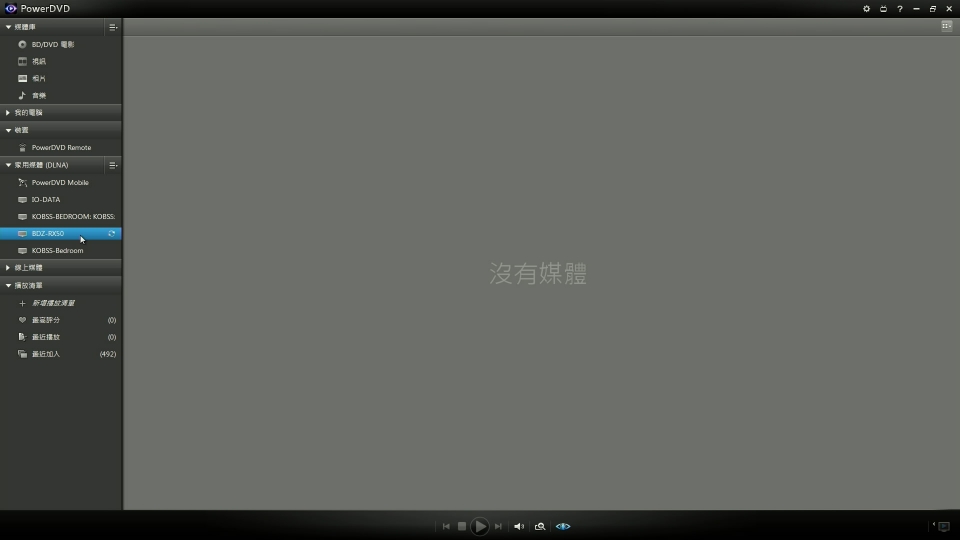Select the 視訊 video library item
The width and height of the screenshot is (960, 540).
pos(61,61)
